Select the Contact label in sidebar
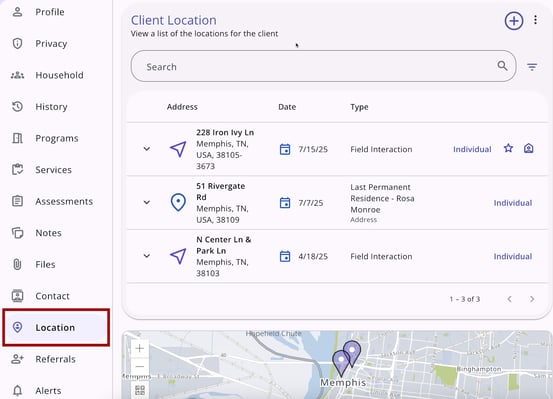Screen dimensions: 553x399 52,296
